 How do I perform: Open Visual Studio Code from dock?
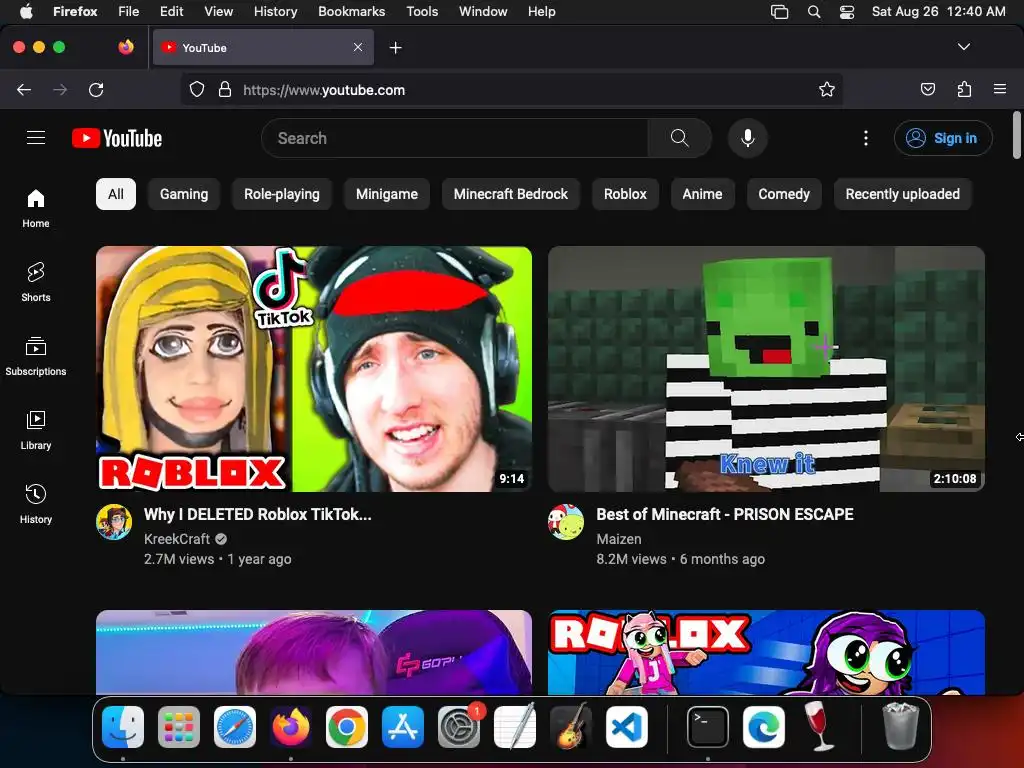(x=627, y=727)
